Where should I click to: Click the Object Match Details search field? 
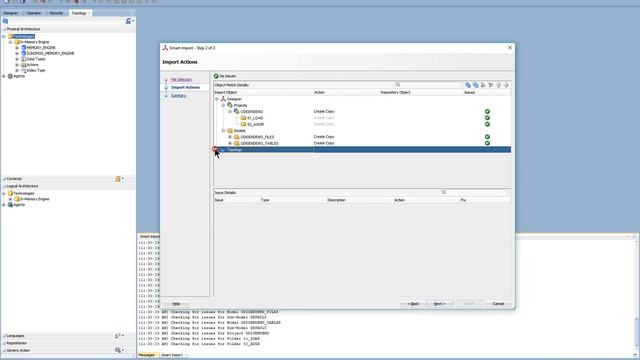click(x=427, y=85)
